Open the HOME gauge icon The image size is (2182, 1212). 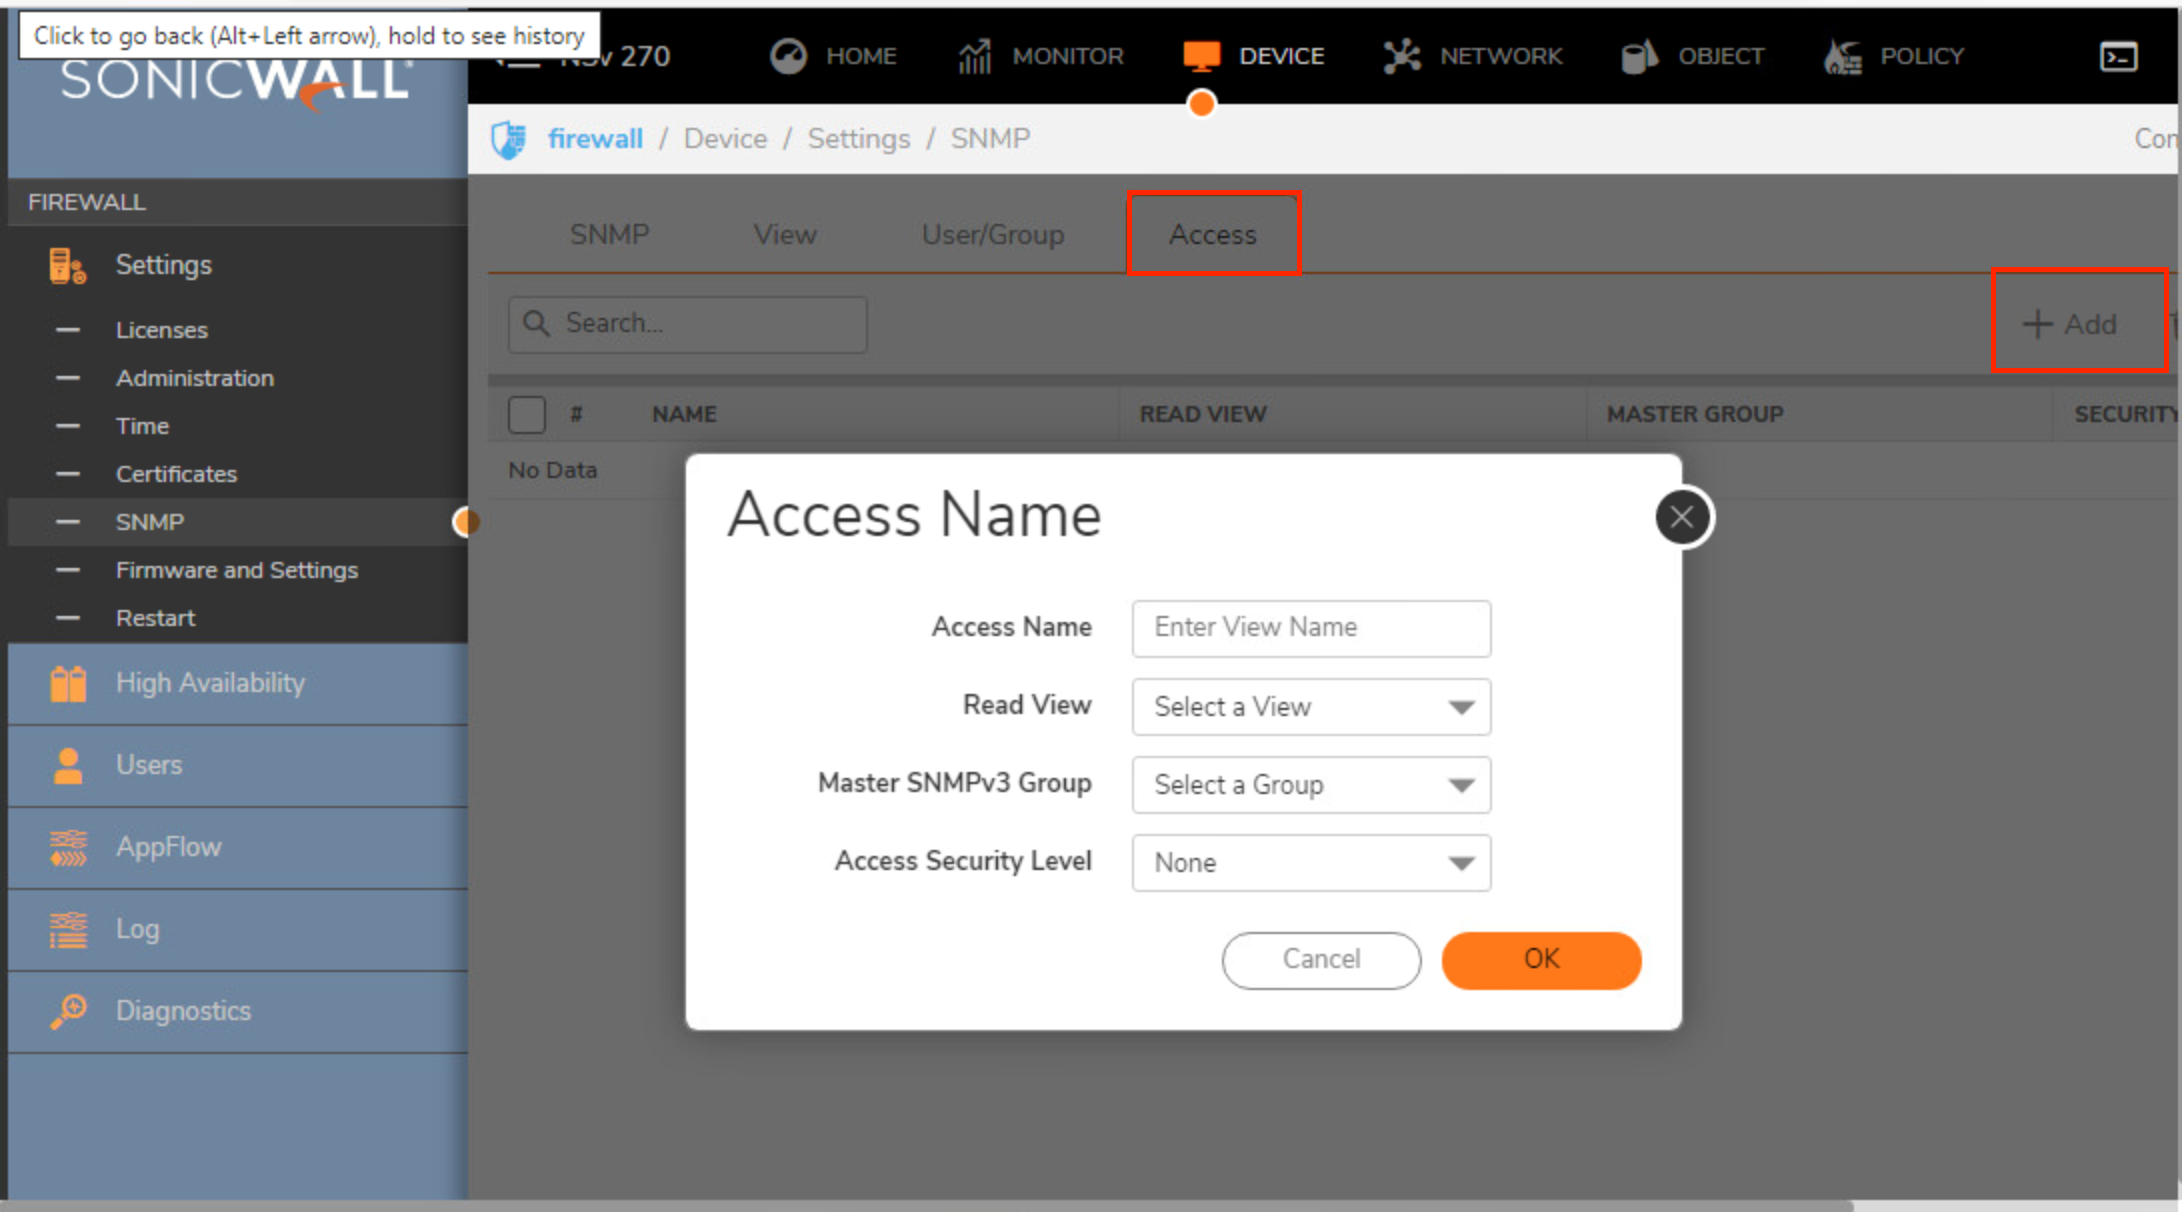click(788, 56)
